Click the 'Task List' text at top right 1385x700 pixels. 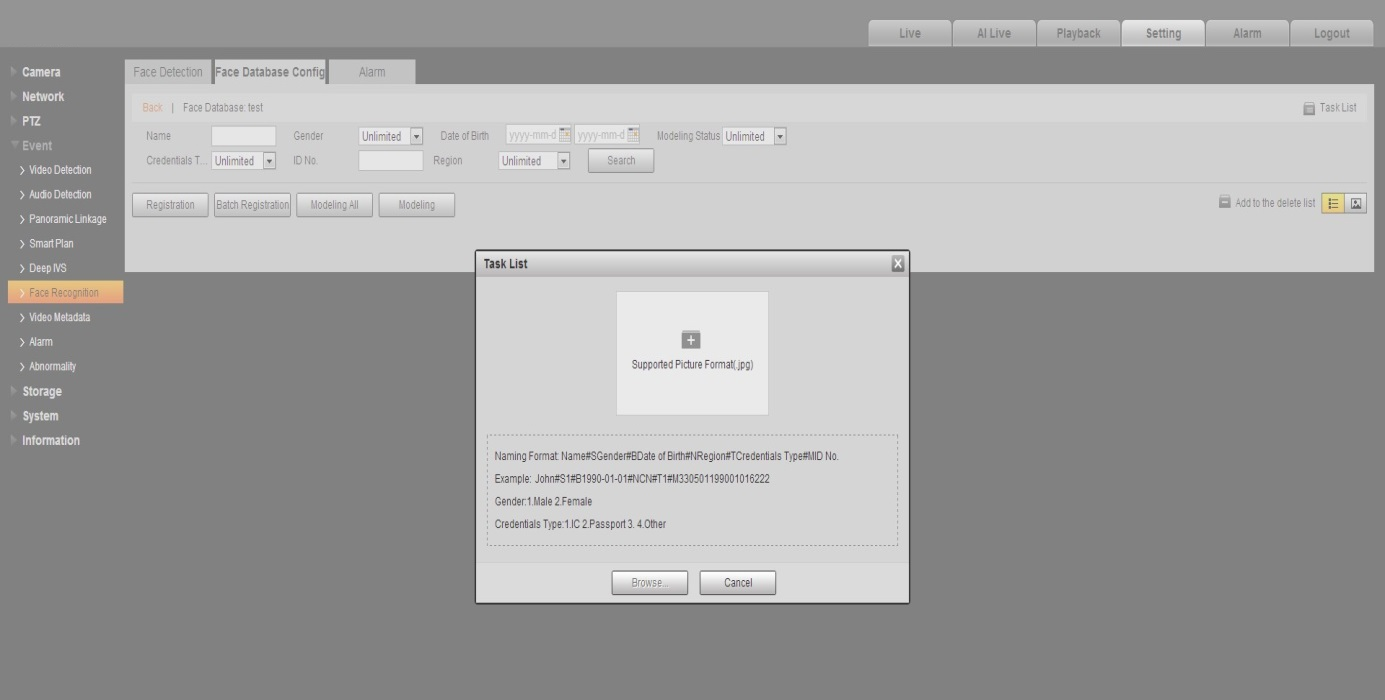click(x=1338, y=108)
